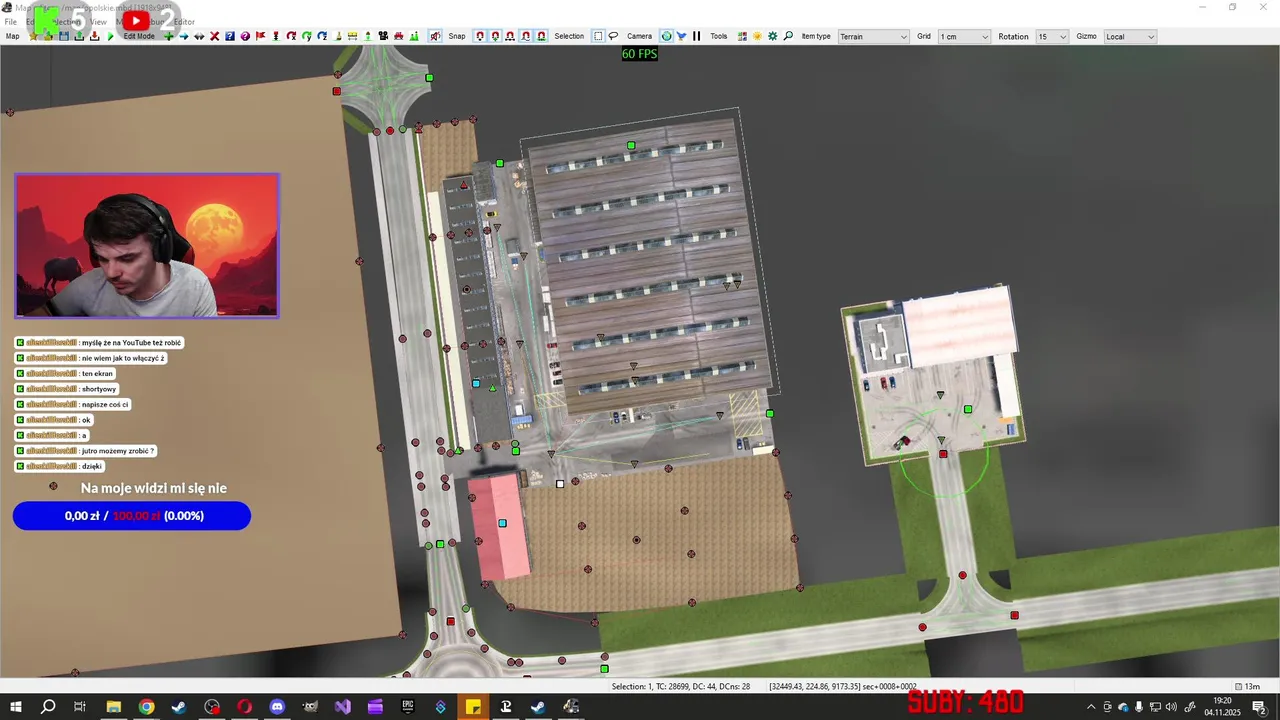Open the Grid dropdown showing 1 cm
The height and width of the screenshot is (720, 1280).
[964, 36]
